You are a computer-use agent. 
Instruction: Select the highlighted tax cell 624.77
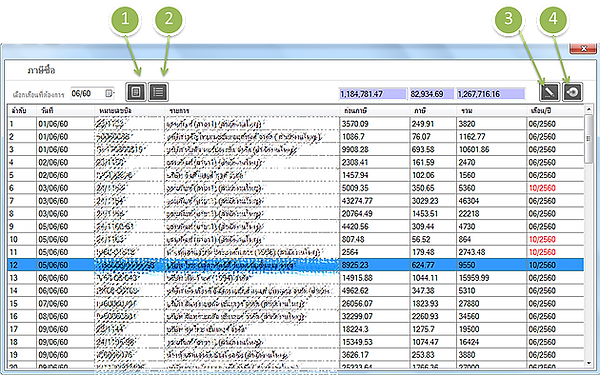click(433, 265)
